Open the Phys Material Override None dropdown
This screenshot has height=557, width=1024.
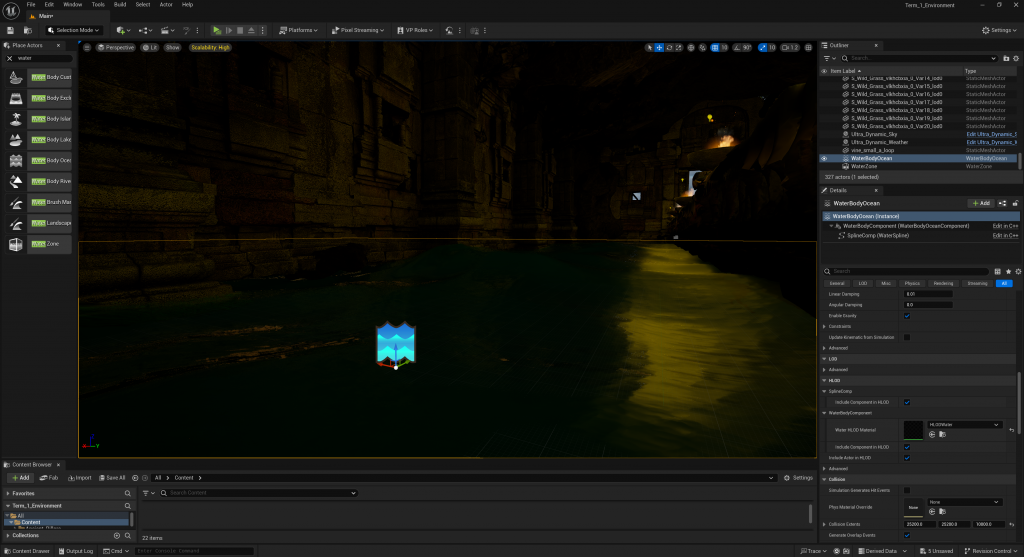click(x=964, y=502)
